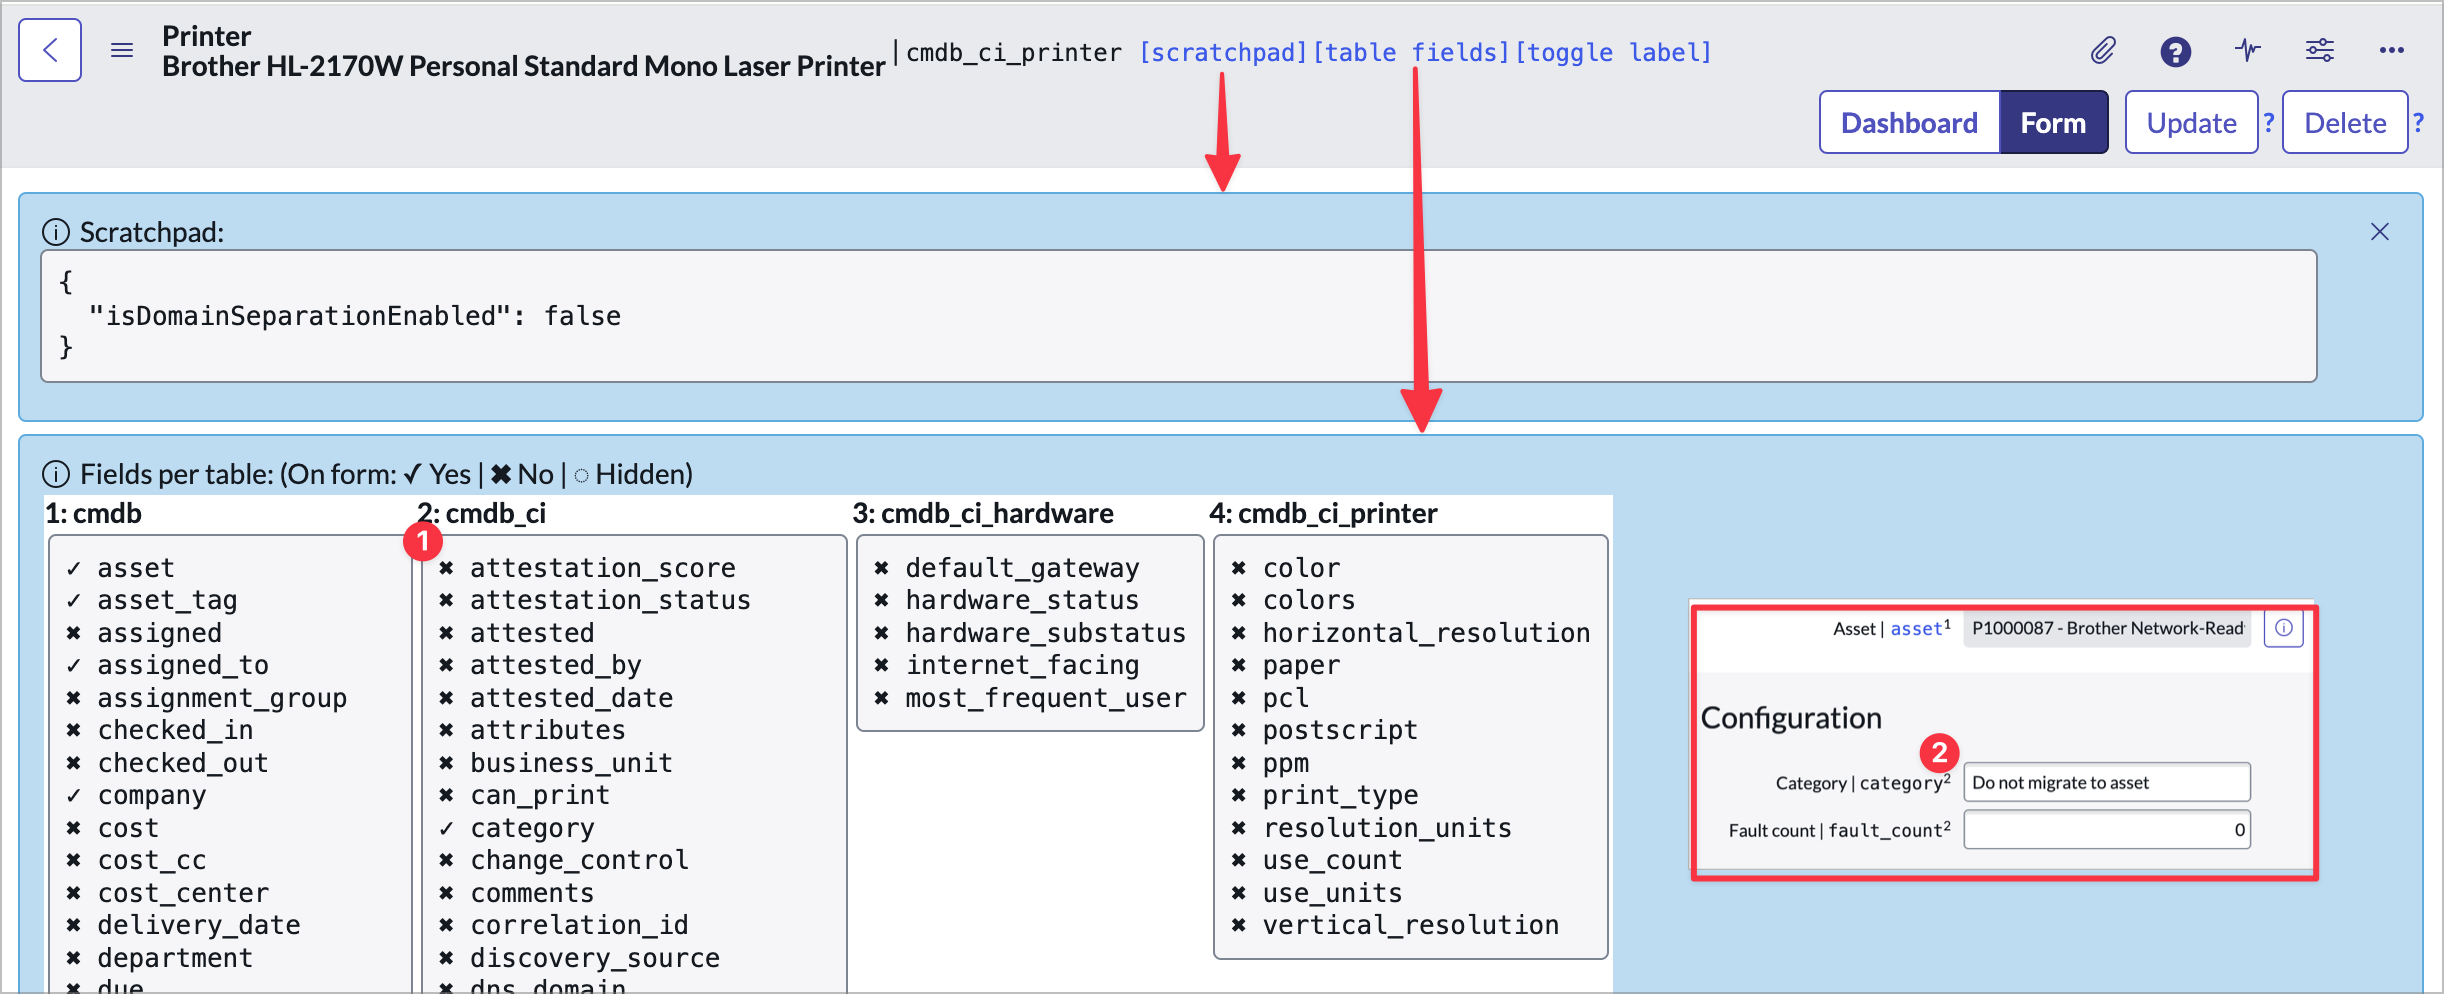The height and width of the screenshot is (994, 2444).
Task: Open the personalize form sliders icon
Action: (x=2319, y=50)
